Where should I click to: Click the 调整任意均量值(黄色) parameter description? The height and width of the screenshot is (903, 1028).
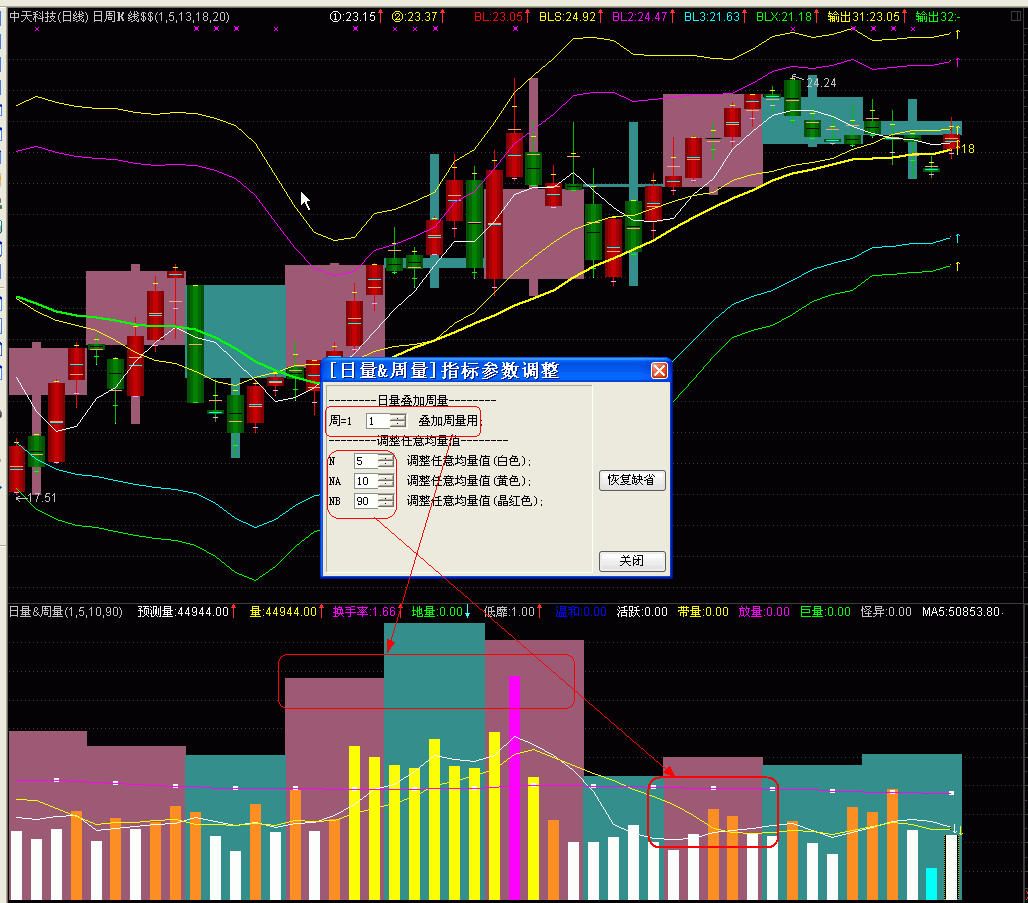pos(468,481)
